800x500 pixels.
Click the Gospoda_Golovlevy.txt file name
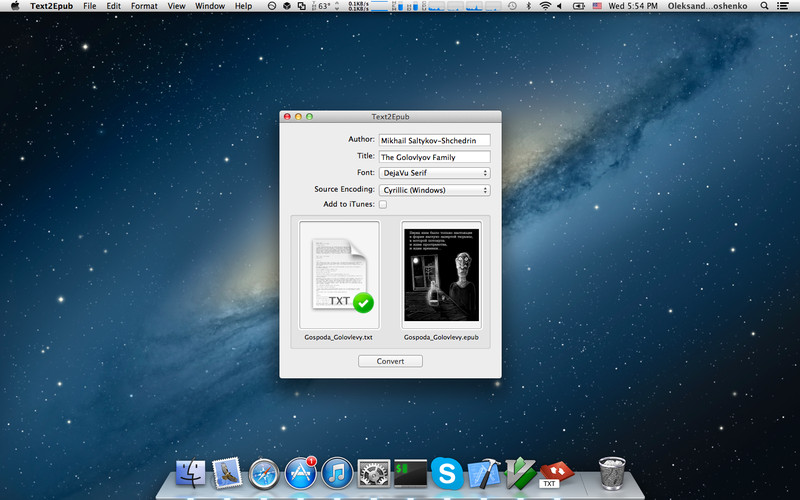[x=339, y=337]
